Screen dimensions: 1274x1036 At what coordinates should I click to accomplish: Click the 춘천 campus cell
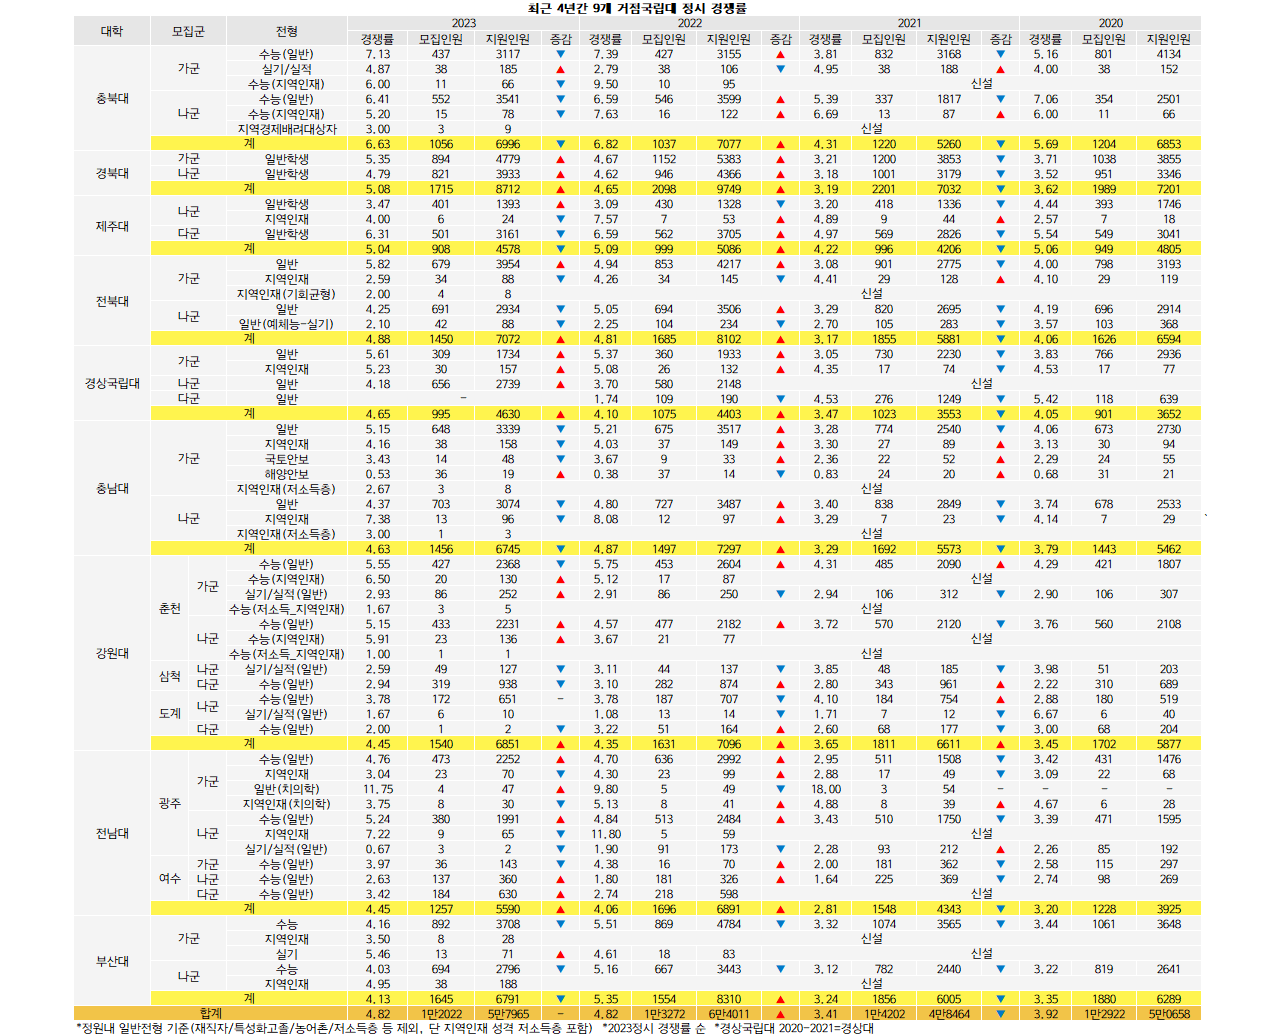click(170, 608)
